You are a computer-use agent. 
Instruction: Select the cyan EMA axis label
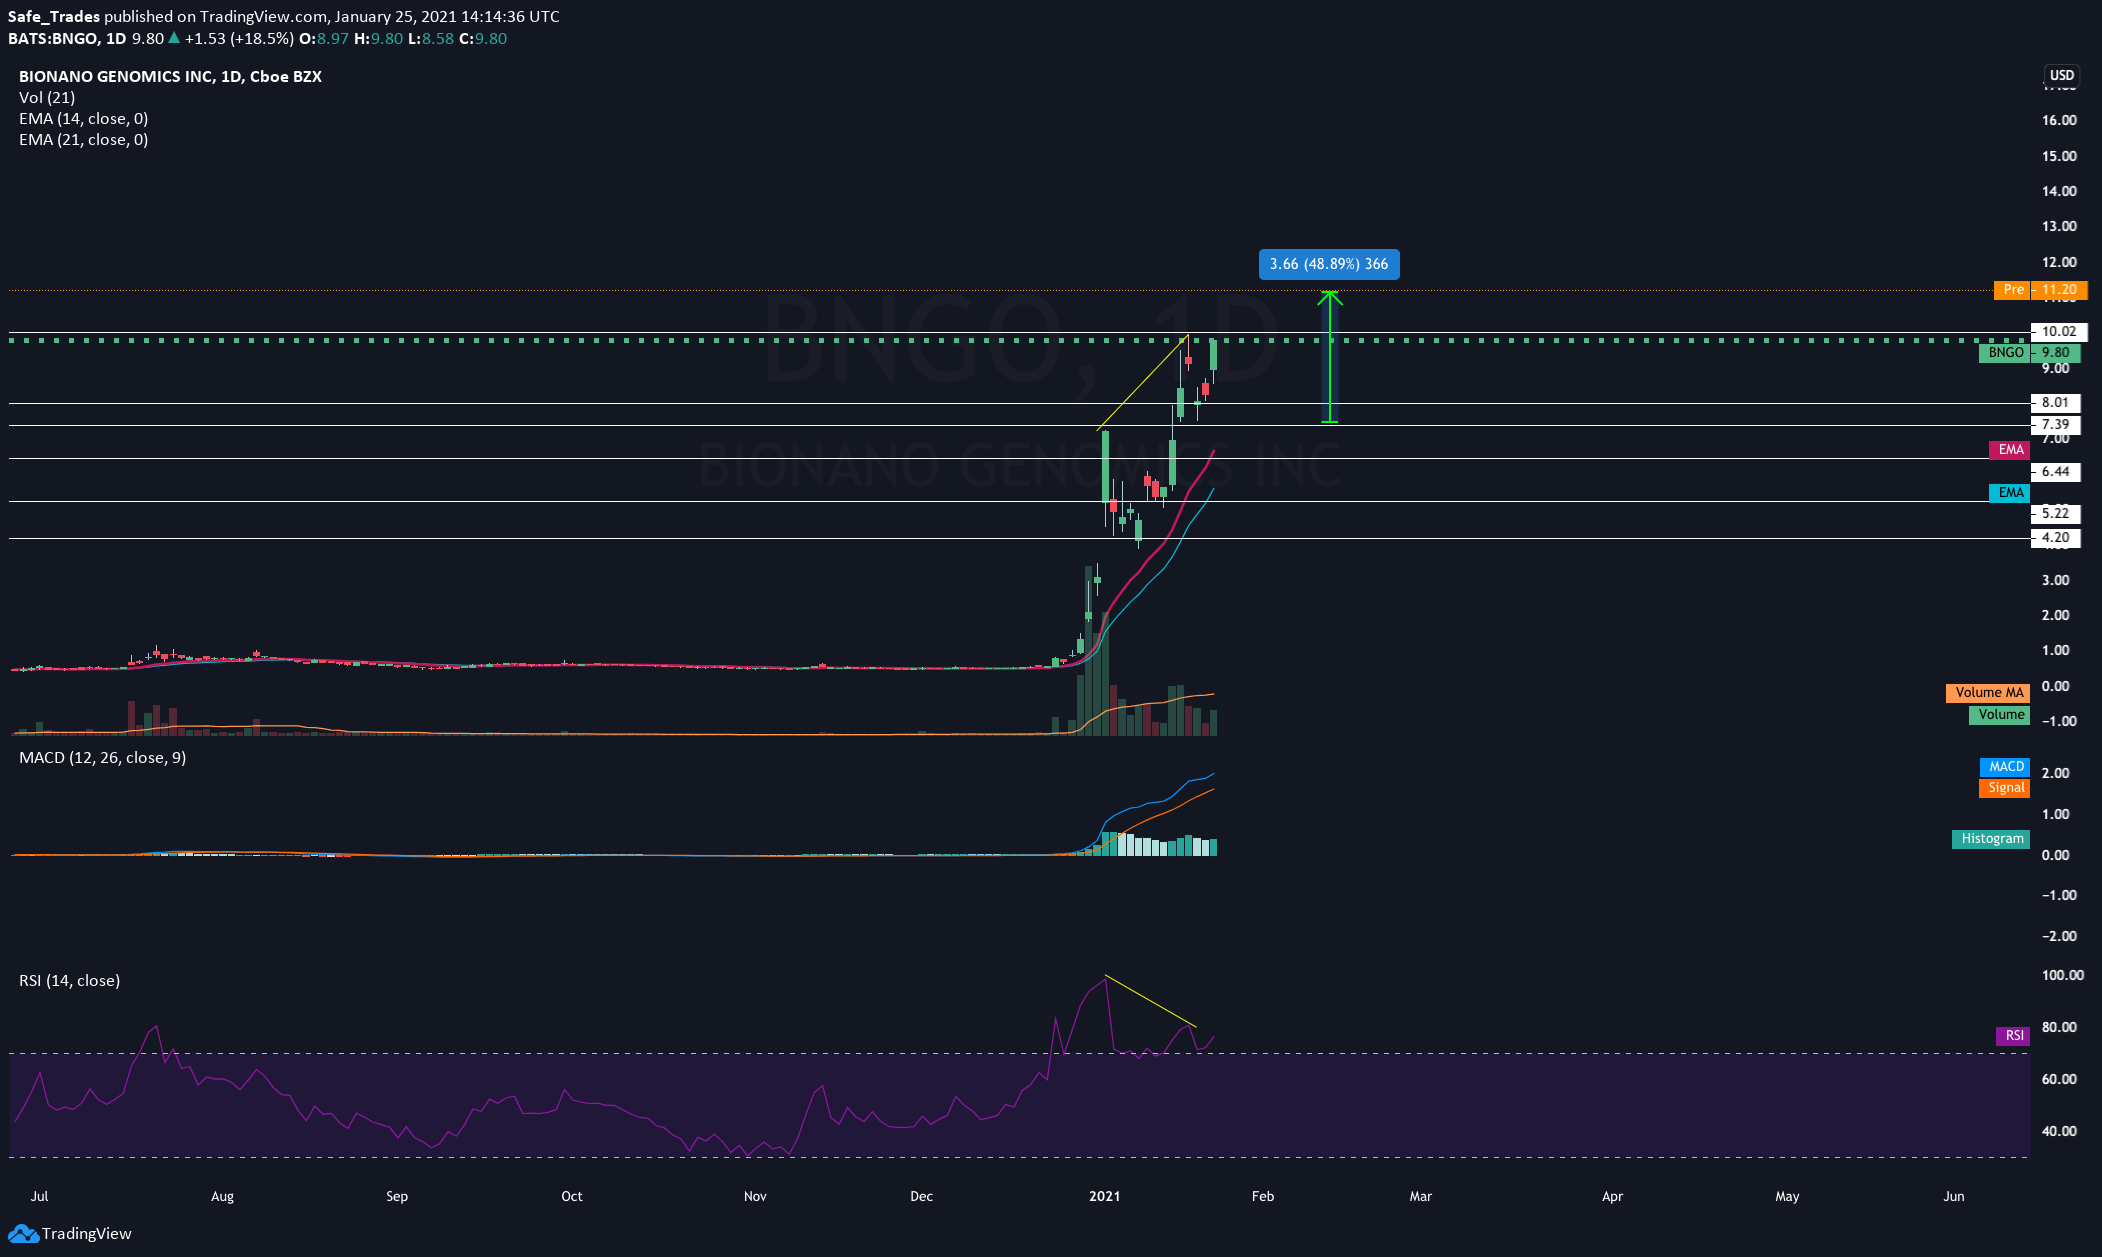pyautogui.click(x=2010, y=493)
